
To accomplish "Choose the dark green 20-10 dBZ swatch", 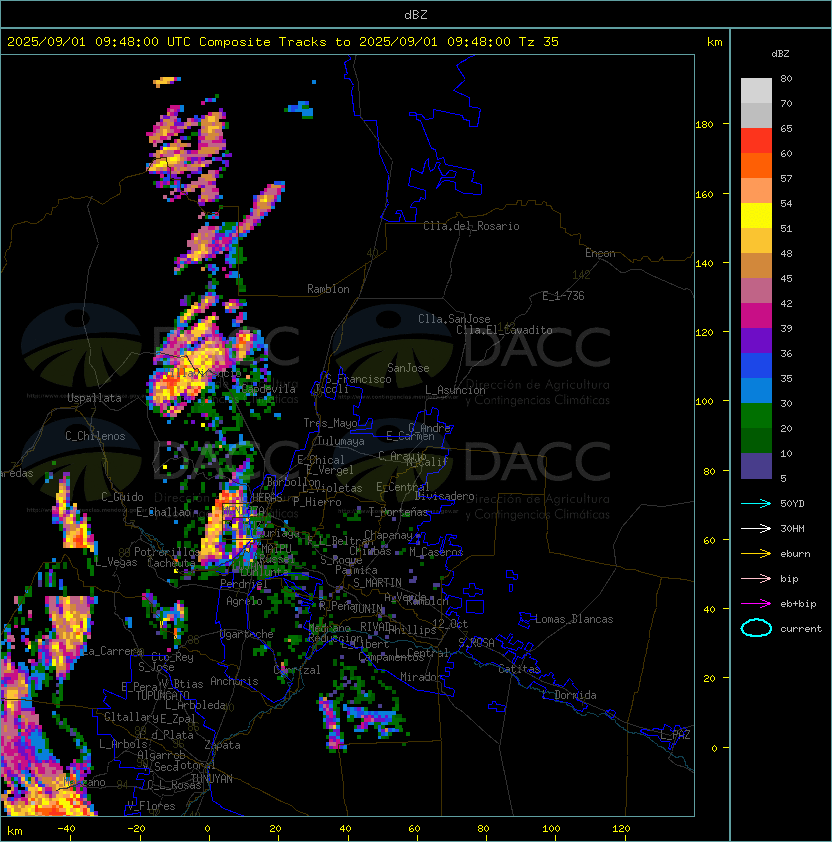I will click(756, 441).
